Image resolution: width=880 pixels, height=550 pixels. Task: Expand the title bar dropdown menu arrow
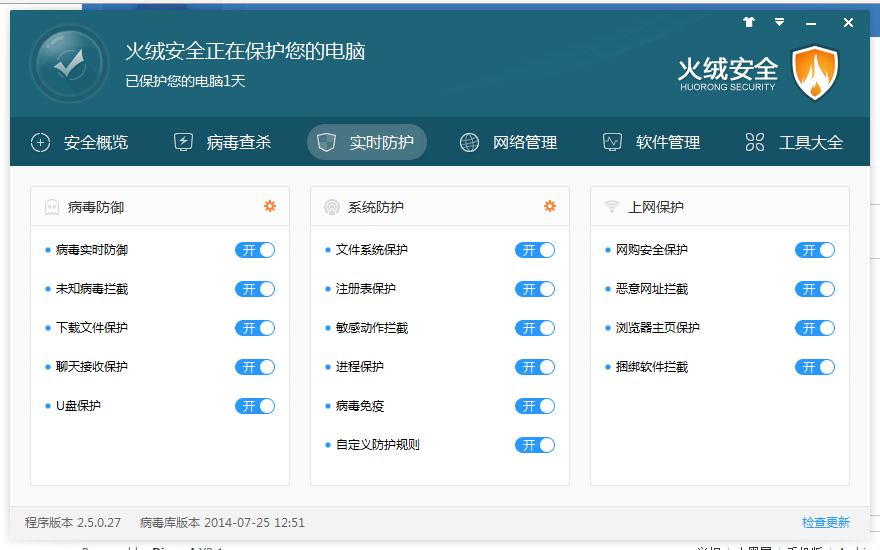coord(779,22)
